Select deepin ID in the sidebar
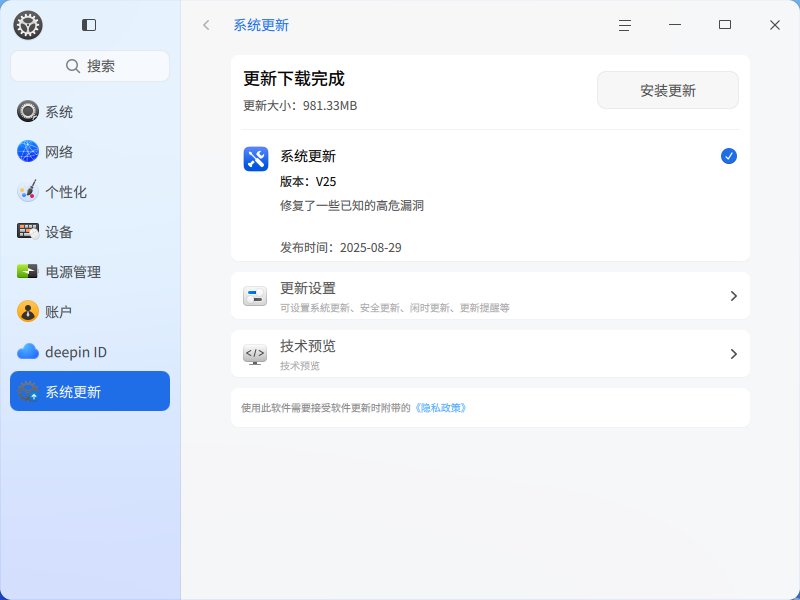Image resolution: width=800 pixels, height=600 pixels. pos(90,352)
